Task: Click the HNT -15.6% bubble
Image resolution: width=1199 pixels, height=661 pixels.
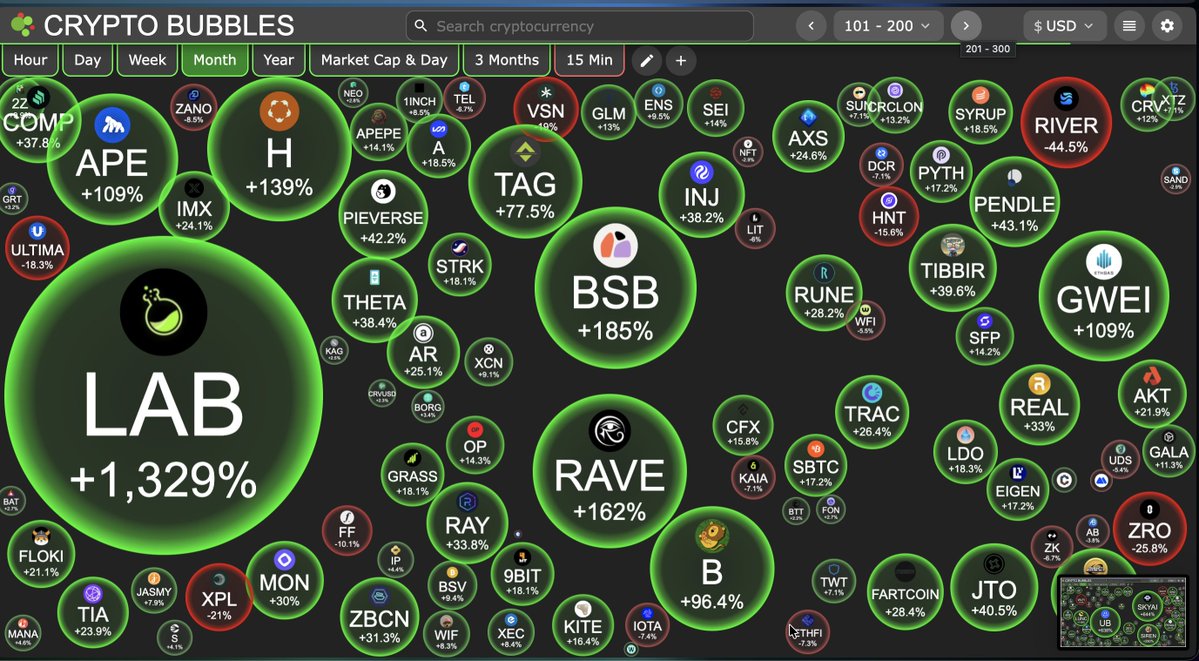Action: (x=888, y=216)
